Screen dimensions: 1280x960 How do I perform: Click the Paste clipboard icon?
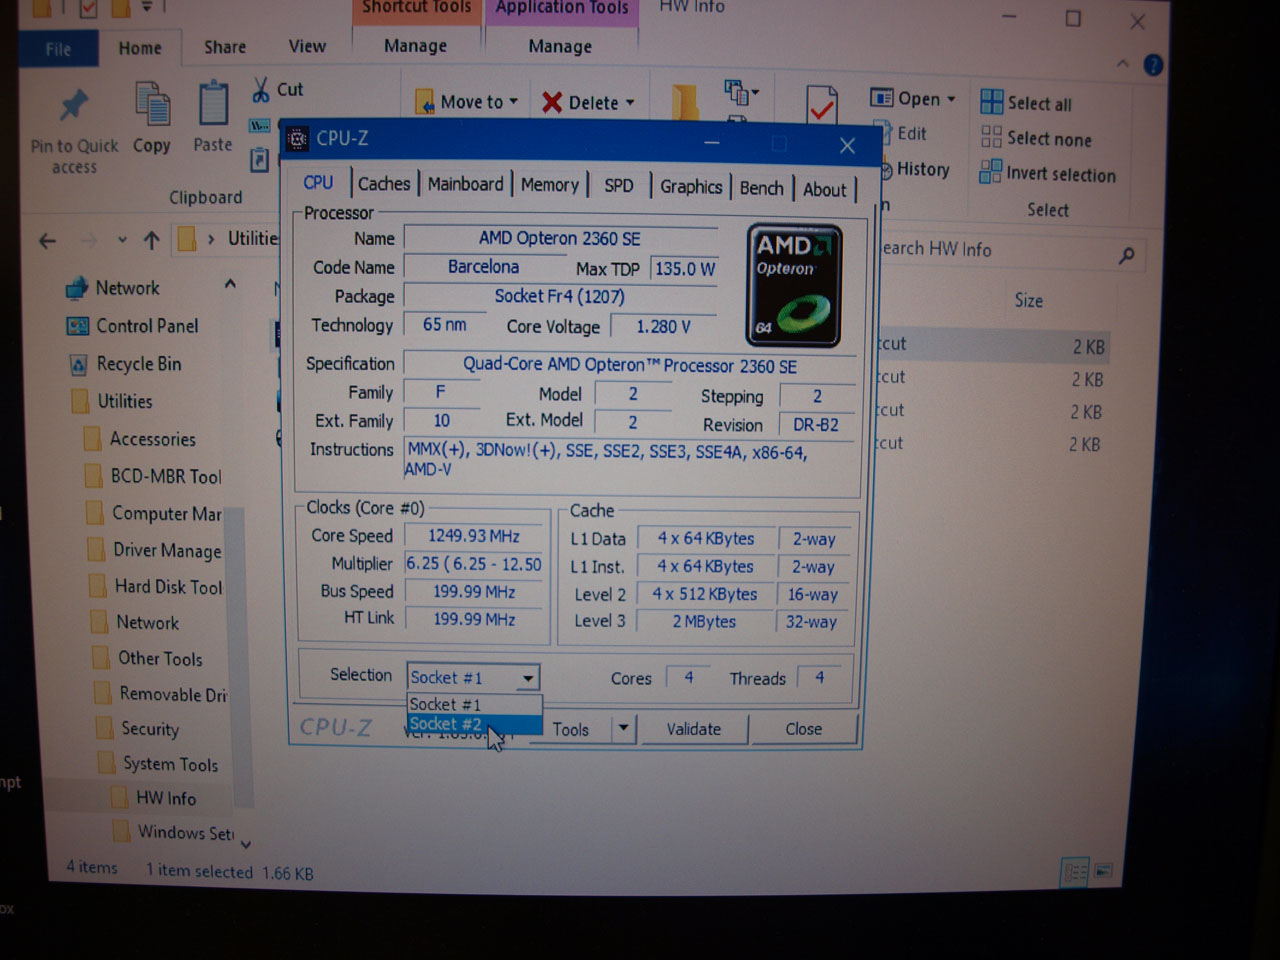(x=212, y=106)
